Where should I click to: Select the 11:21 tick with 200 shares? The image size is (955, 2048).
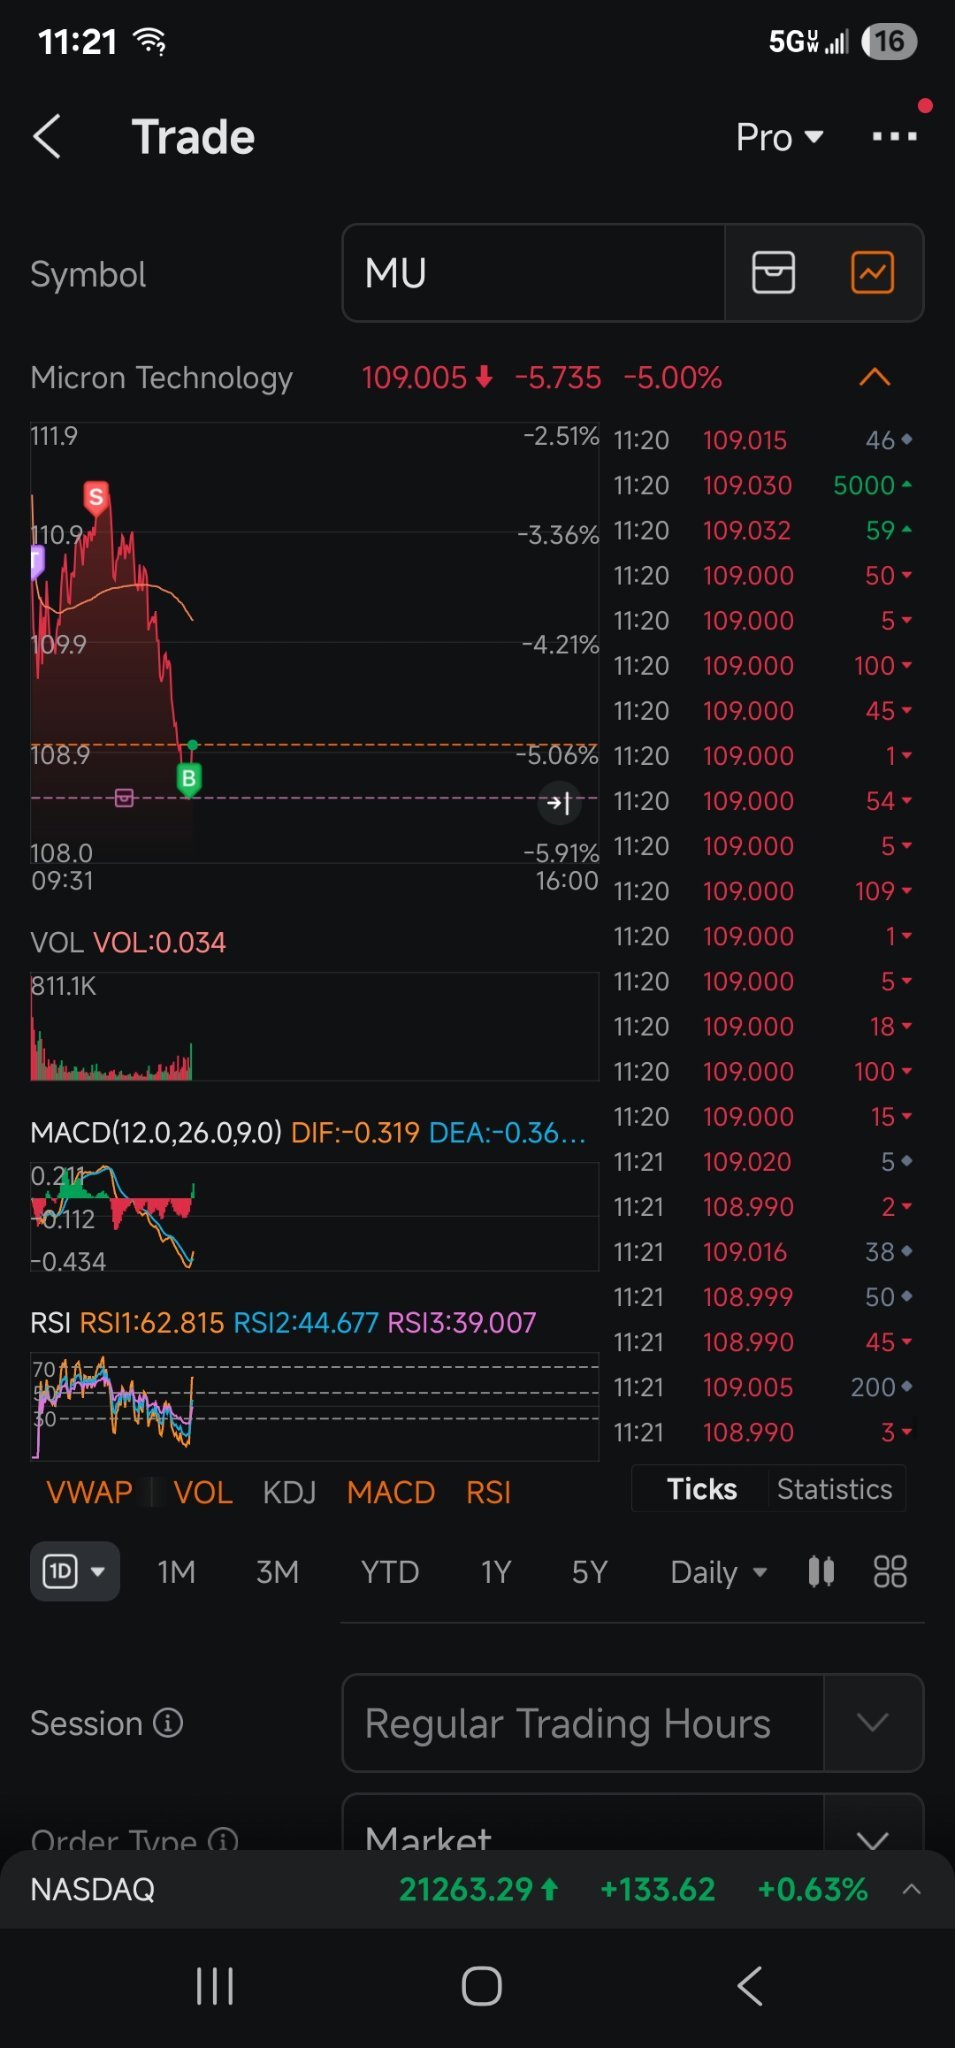click(x=763, y=1387)
